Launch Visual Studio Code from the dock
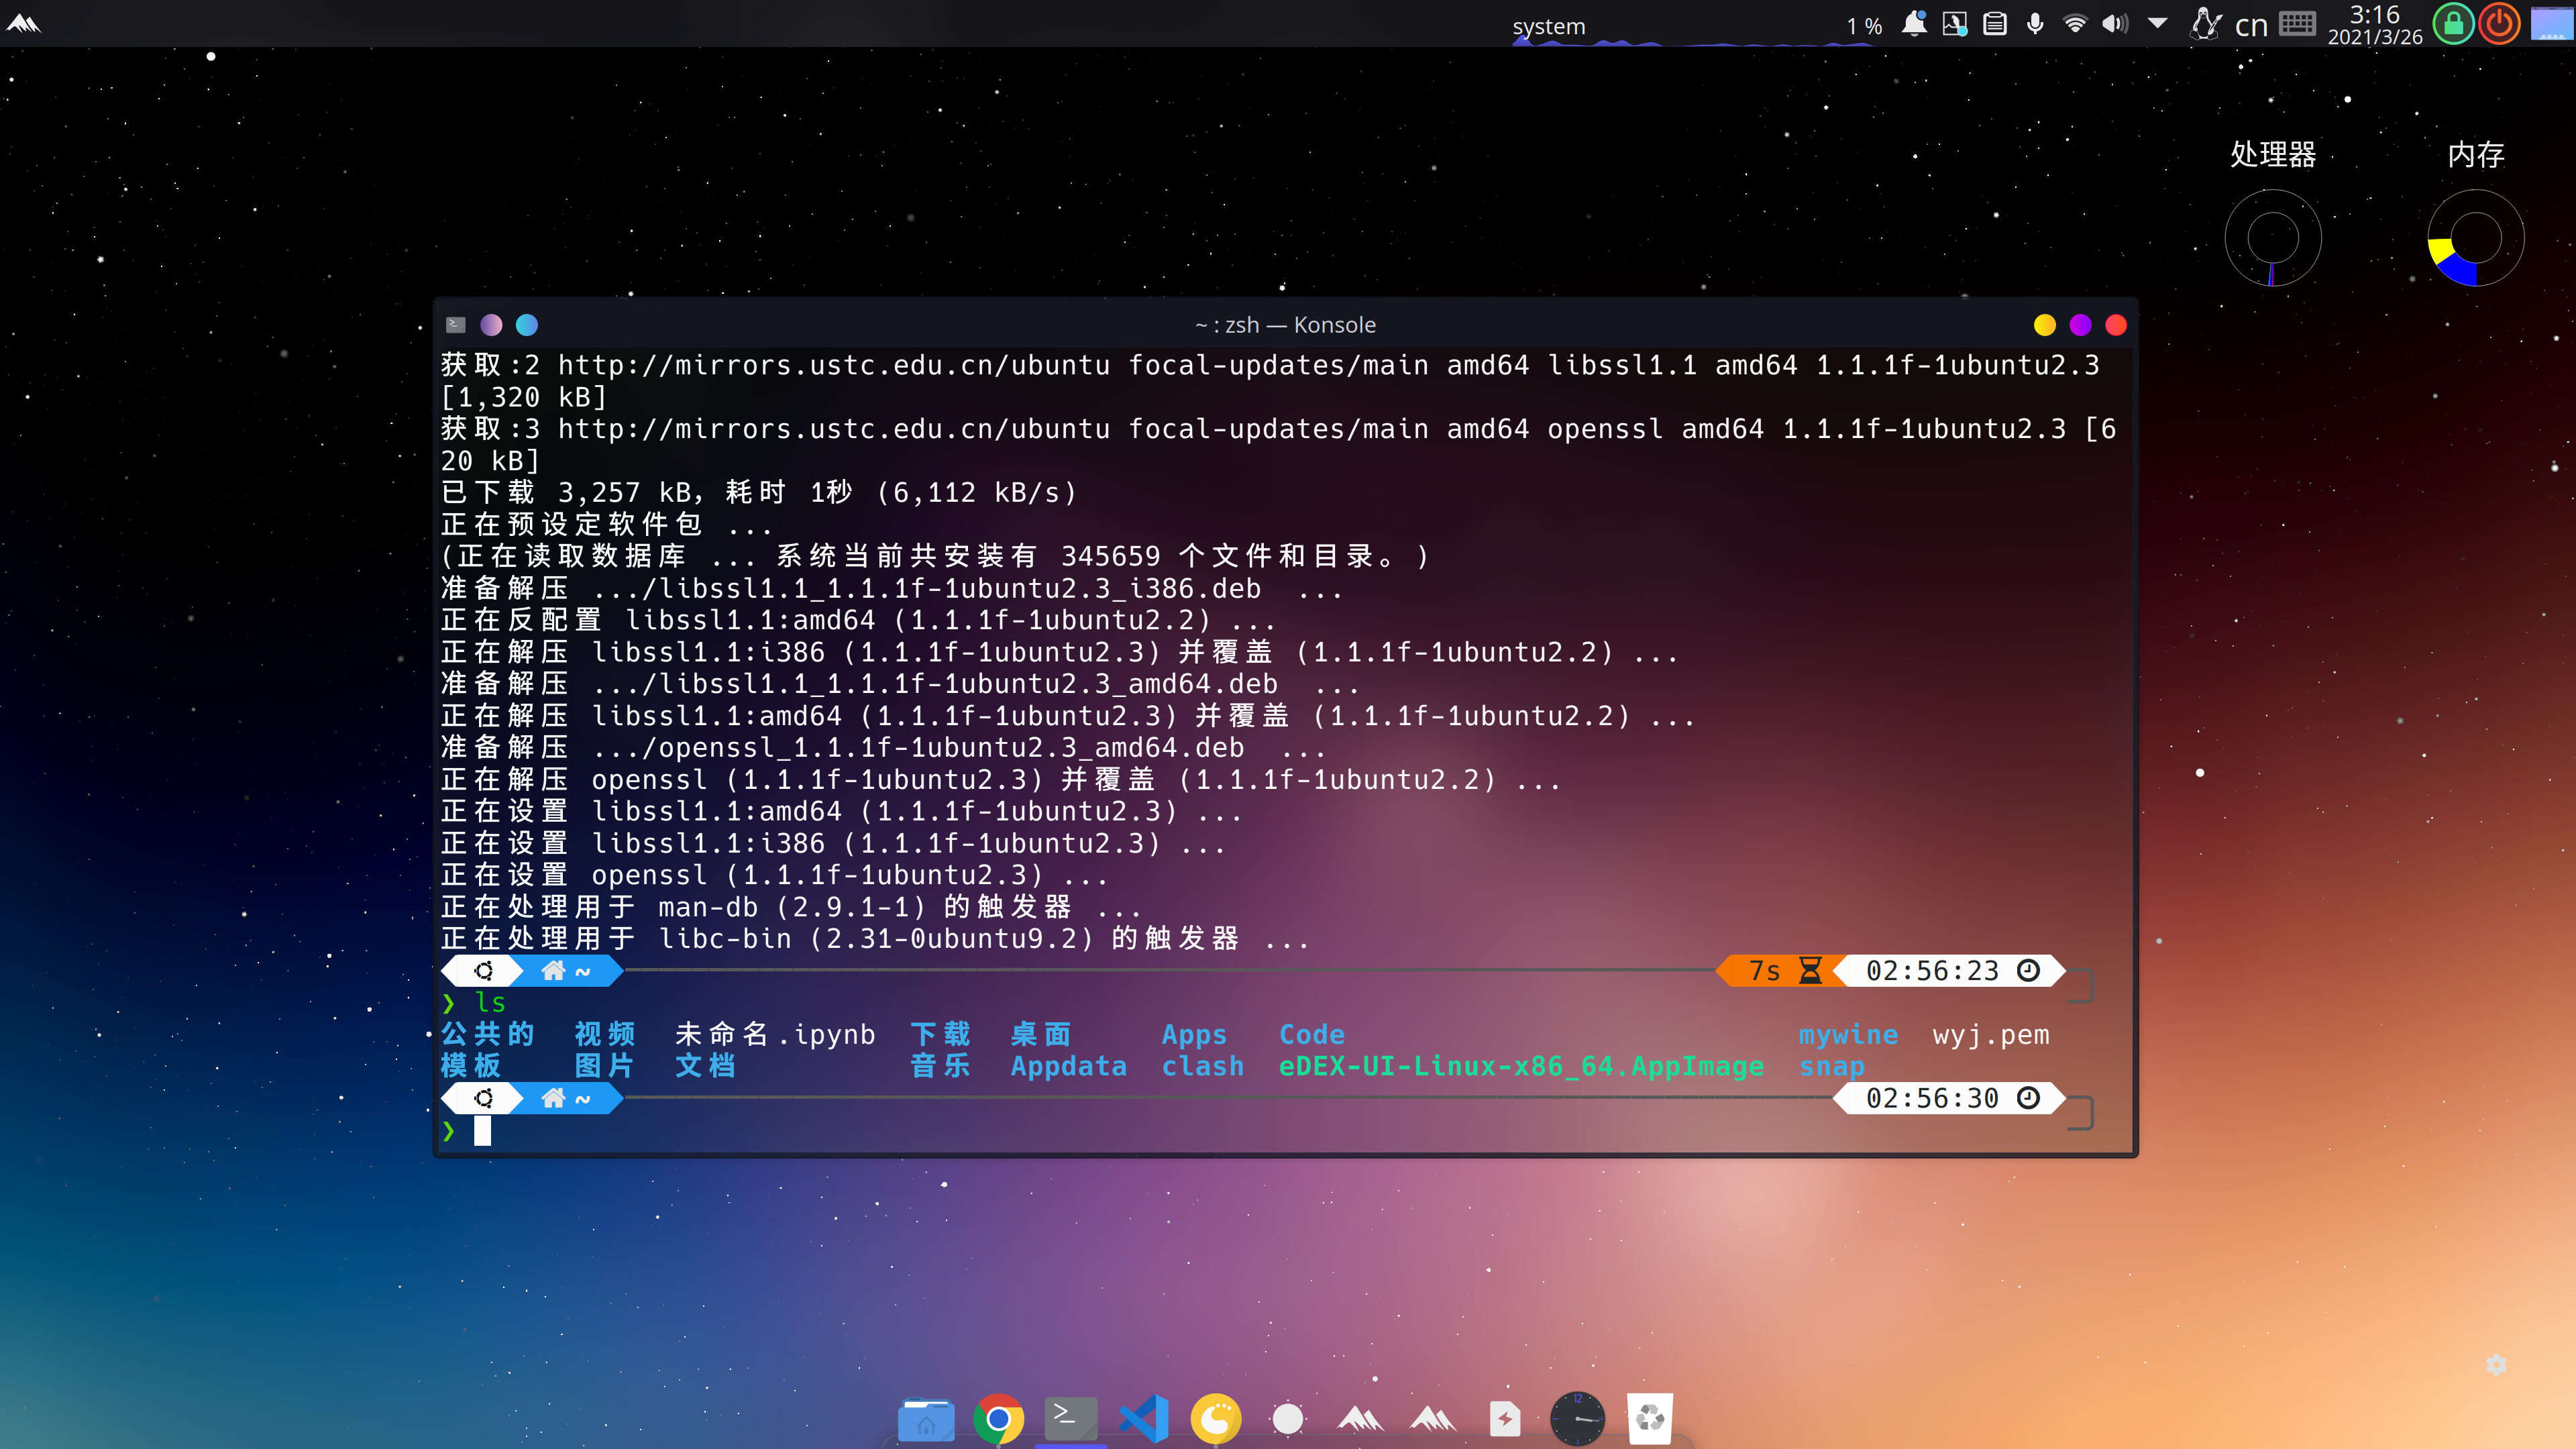This screenshot has height=1449, width=2576. coord(1143,1418)
